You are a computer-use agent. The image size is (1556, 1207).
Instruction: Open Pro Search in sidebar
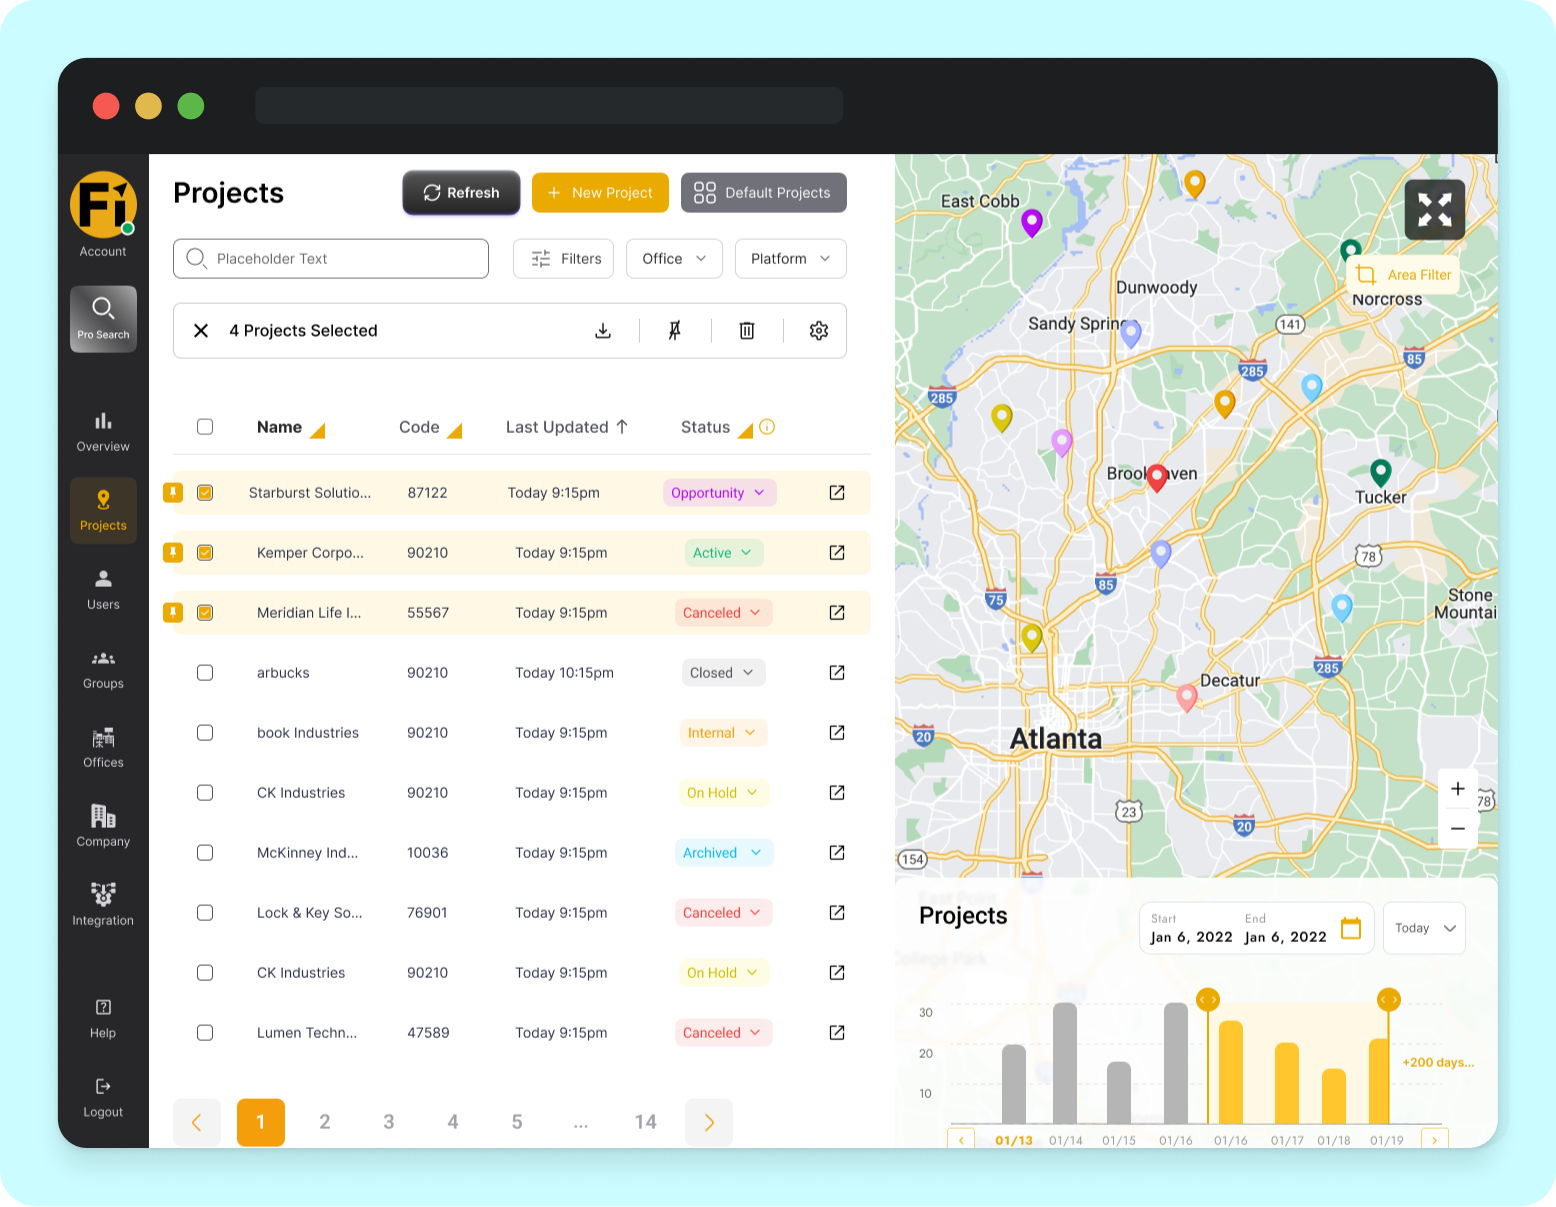click(x=103, y=319)
